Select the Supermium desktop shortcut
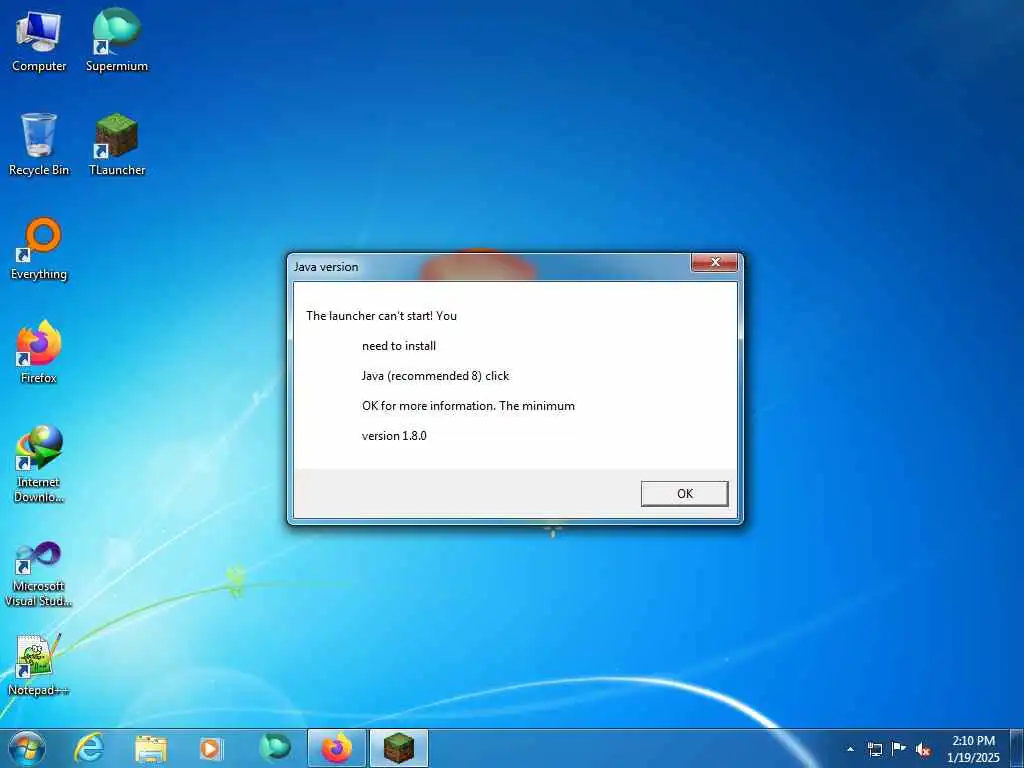The image size is (1024, 768). click(117, 41)
